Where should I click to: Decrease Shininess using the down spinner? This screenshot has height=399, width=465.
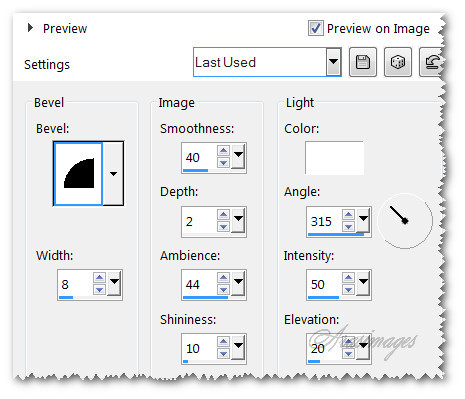pyautogui.click(x=223, y=353)
